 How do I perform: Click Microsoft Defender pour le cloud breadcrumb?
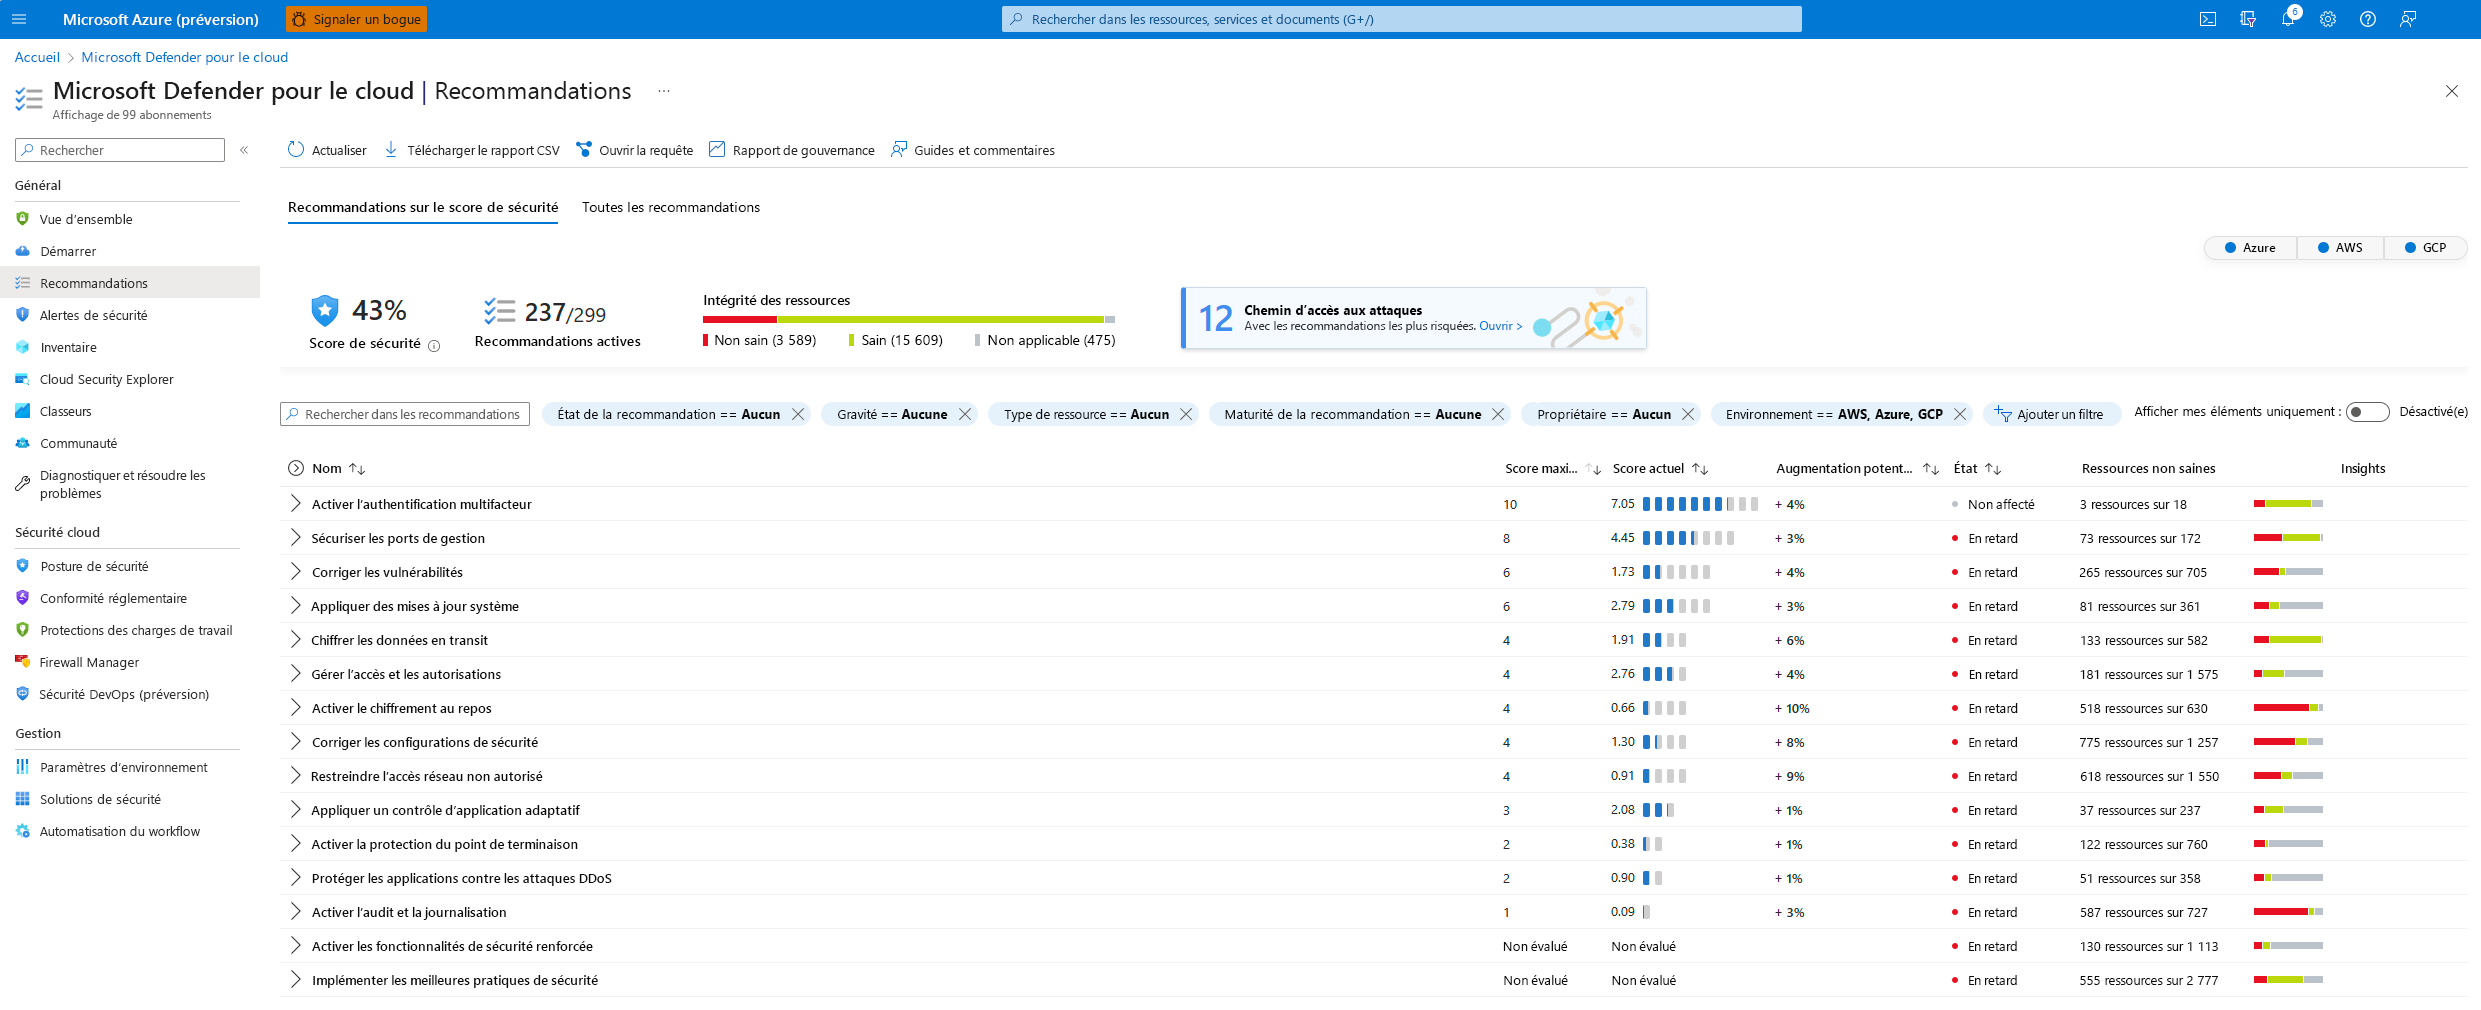pos(185,57)
